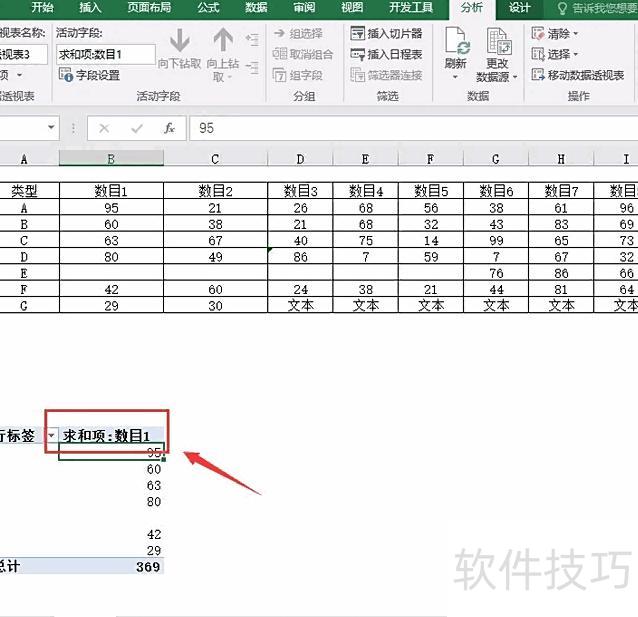Open the 插入 ribbon tab

(x=90, y=7)
